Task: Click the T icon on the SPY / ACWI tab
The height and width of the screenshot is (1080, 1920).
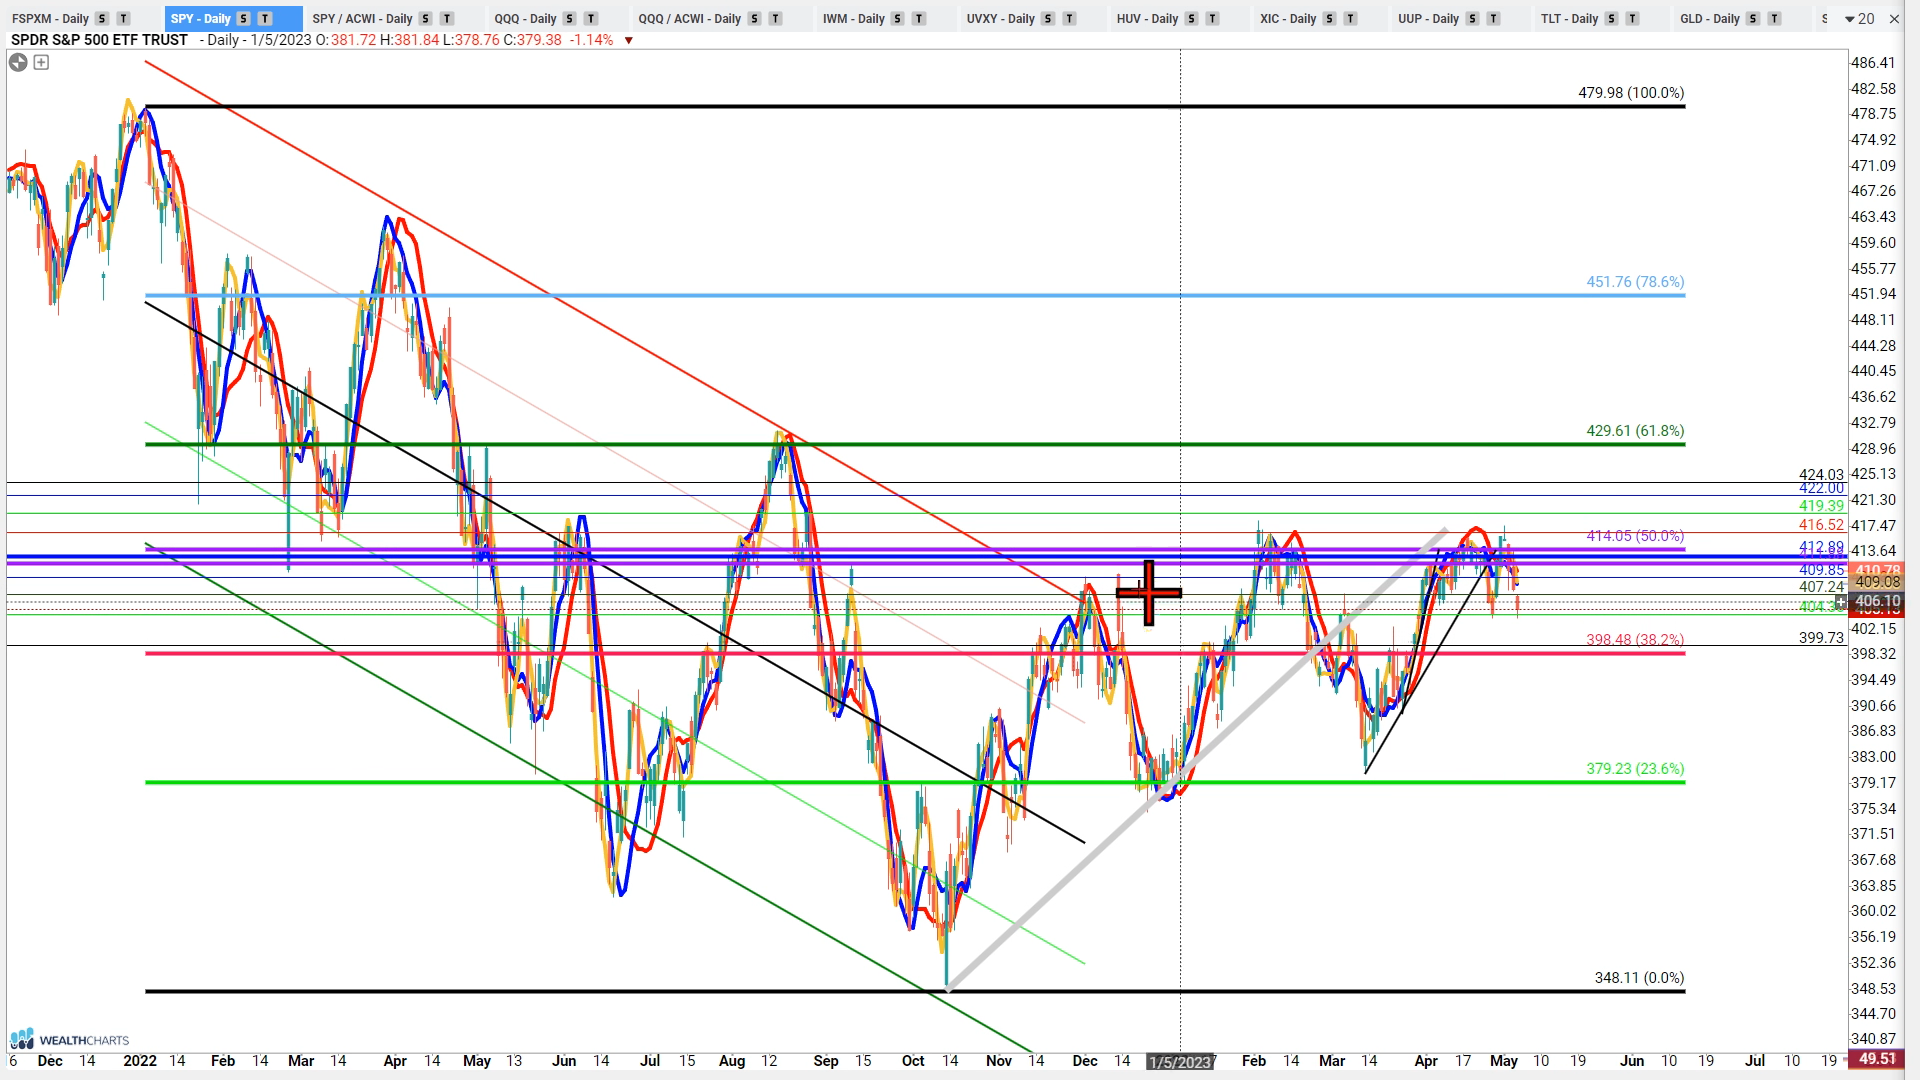Action: click(x=447, y=19)
